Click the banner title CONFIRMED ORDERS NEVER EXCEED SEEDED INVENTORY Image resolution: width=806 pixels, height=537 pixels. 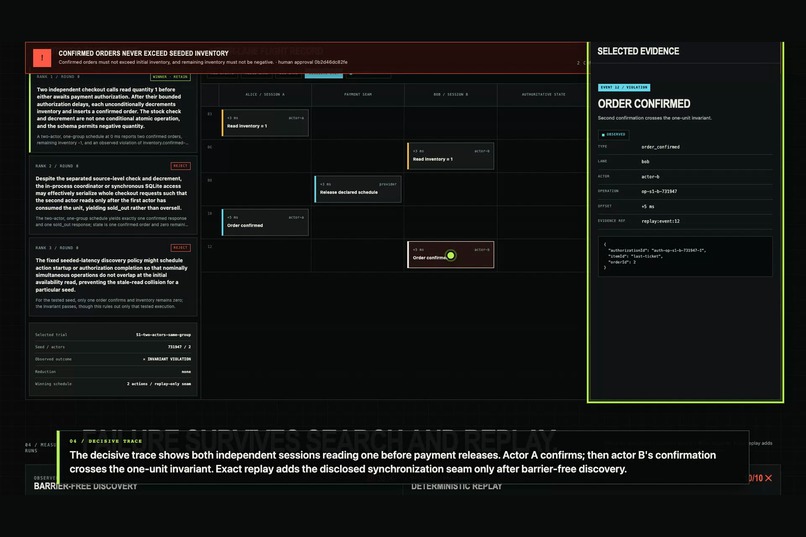tap(143, 53)
